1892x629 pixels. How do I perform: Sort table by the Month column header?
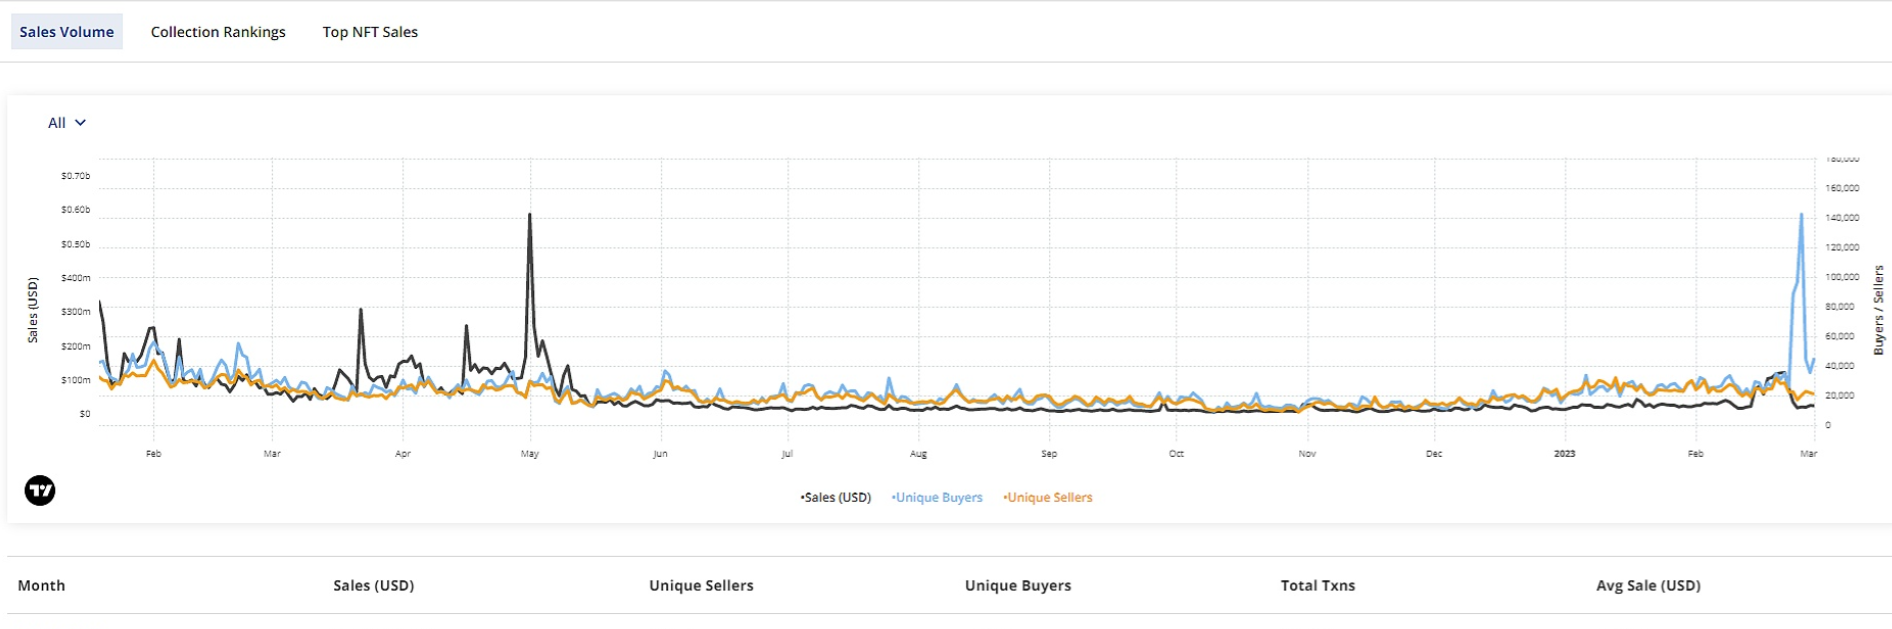click(41, 586)
